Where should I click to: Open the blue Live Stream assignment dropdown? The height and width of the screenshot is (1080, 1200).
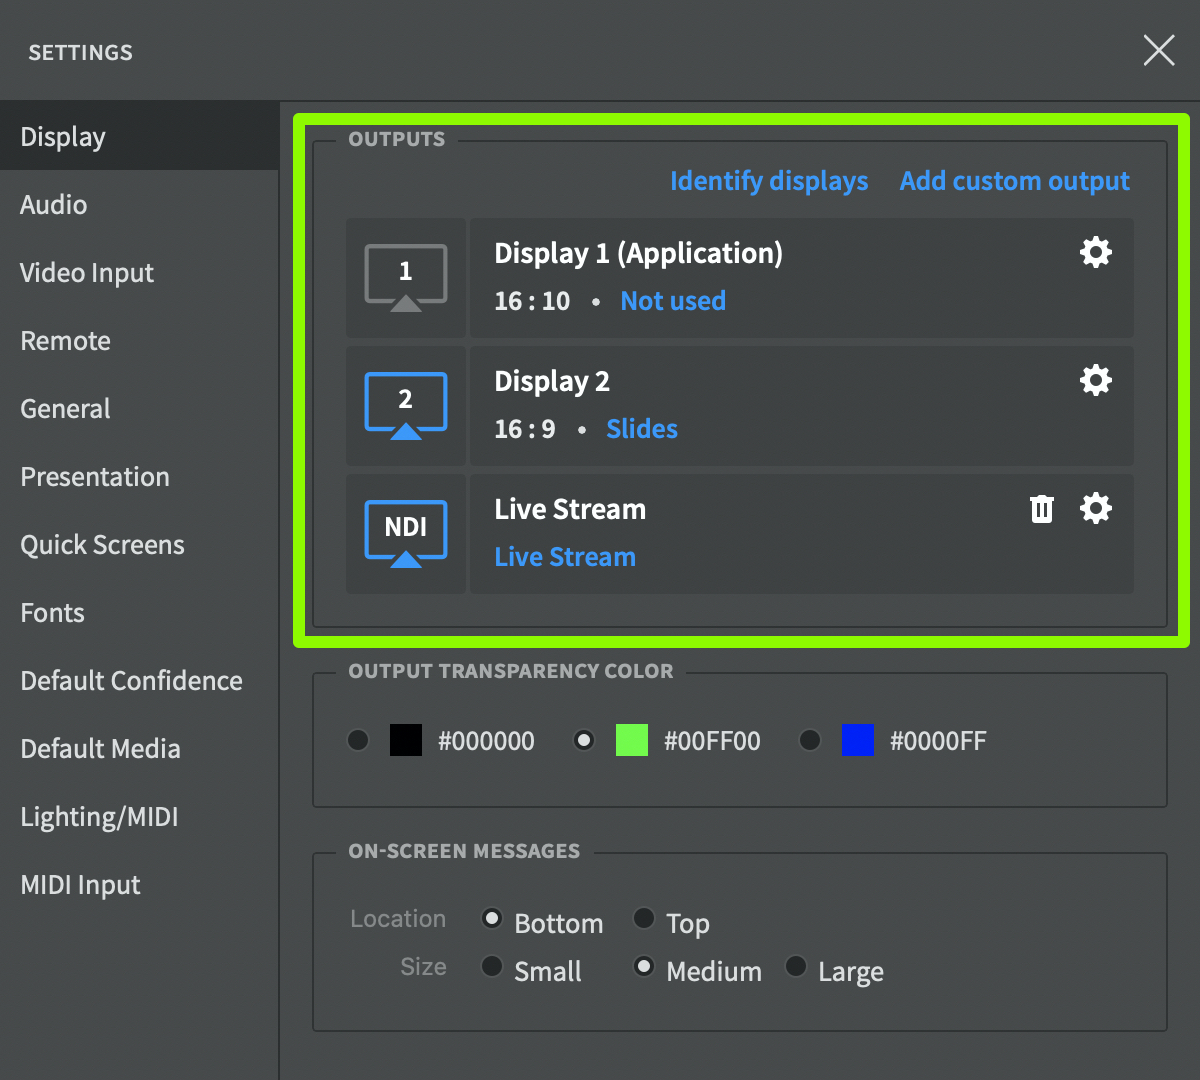click(565, 557)
